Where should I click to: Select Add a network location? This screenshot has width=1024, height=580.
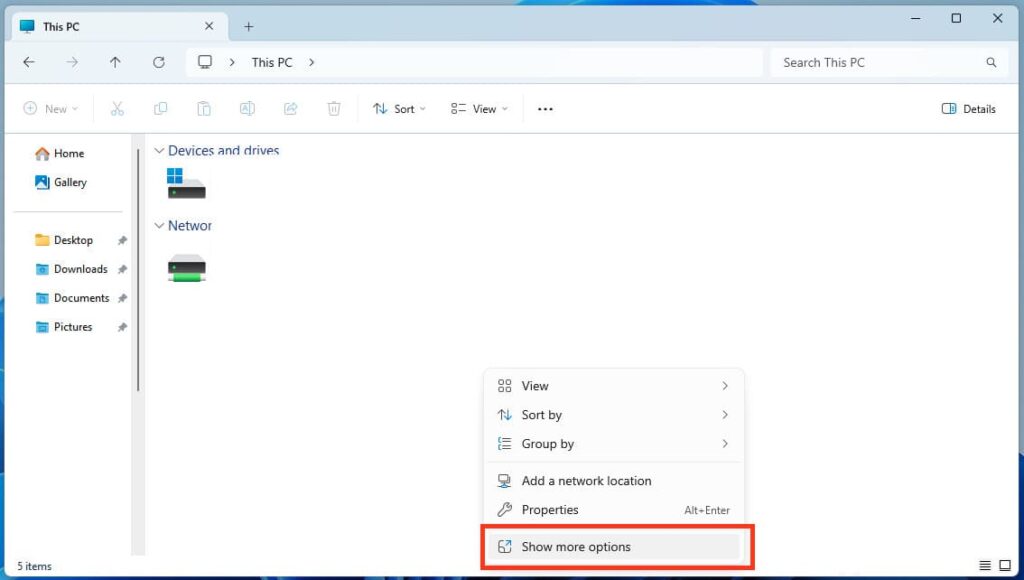pos(586,481)
